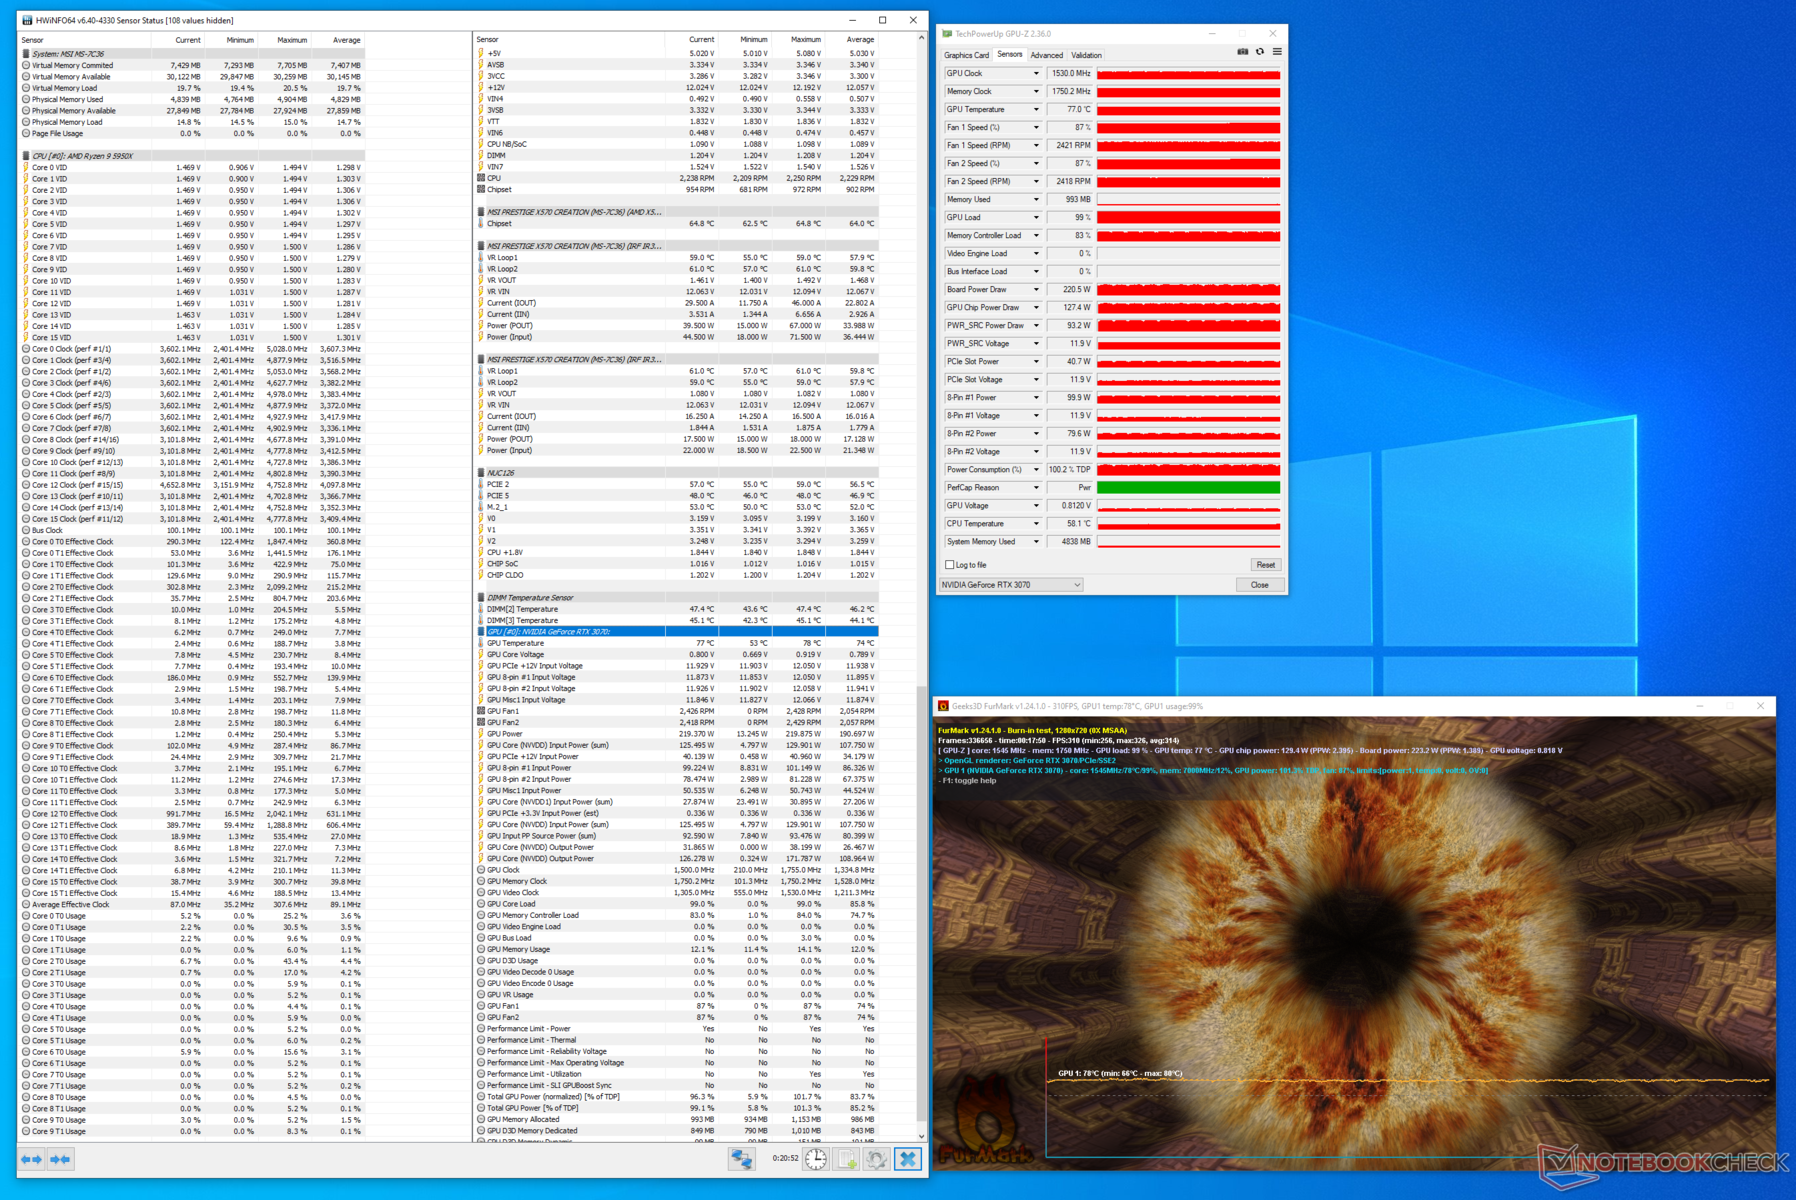The image size is (1796, 1200).
Task: Switch to the Advanced tab in GPU-Z
Action: (1047, 55)
